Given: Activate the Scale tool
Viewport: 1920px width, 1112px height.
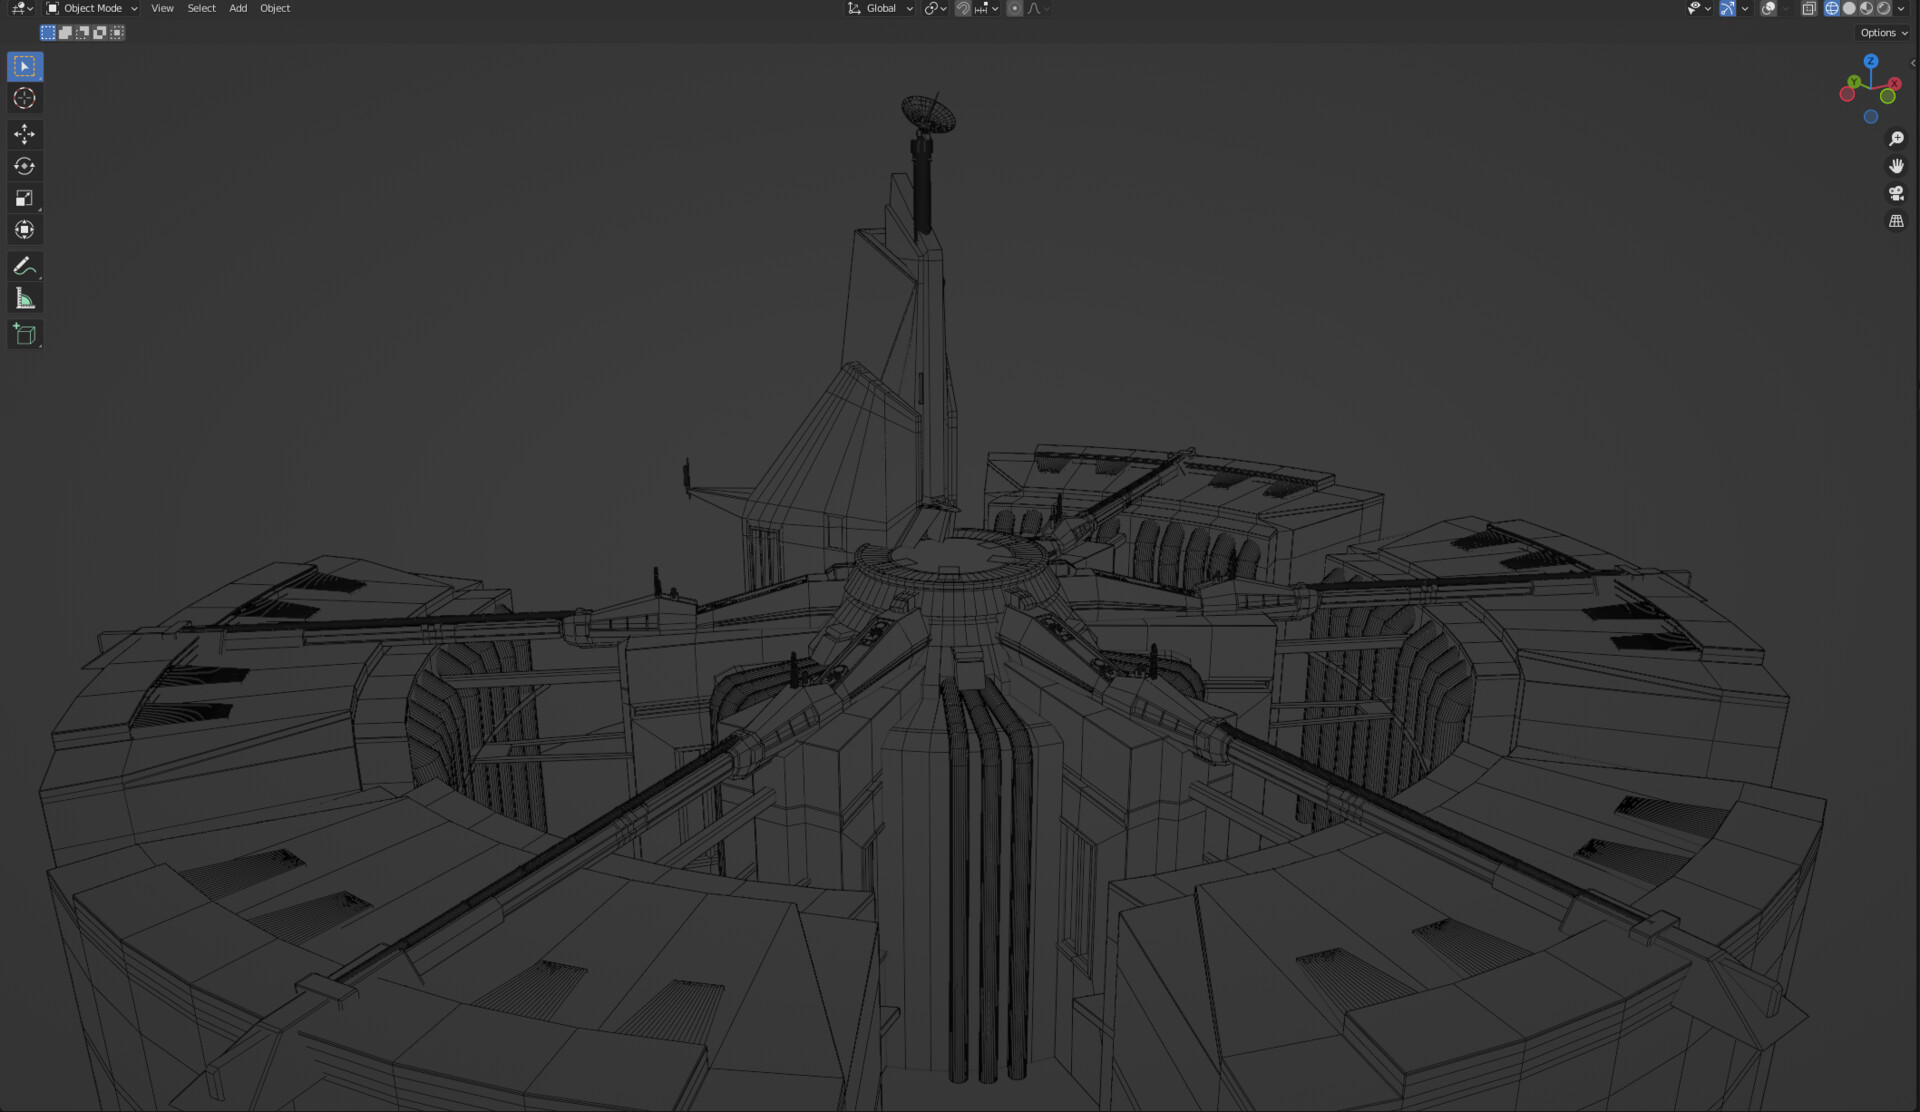Looking at the screenshot, I should (x=24, y=198).
